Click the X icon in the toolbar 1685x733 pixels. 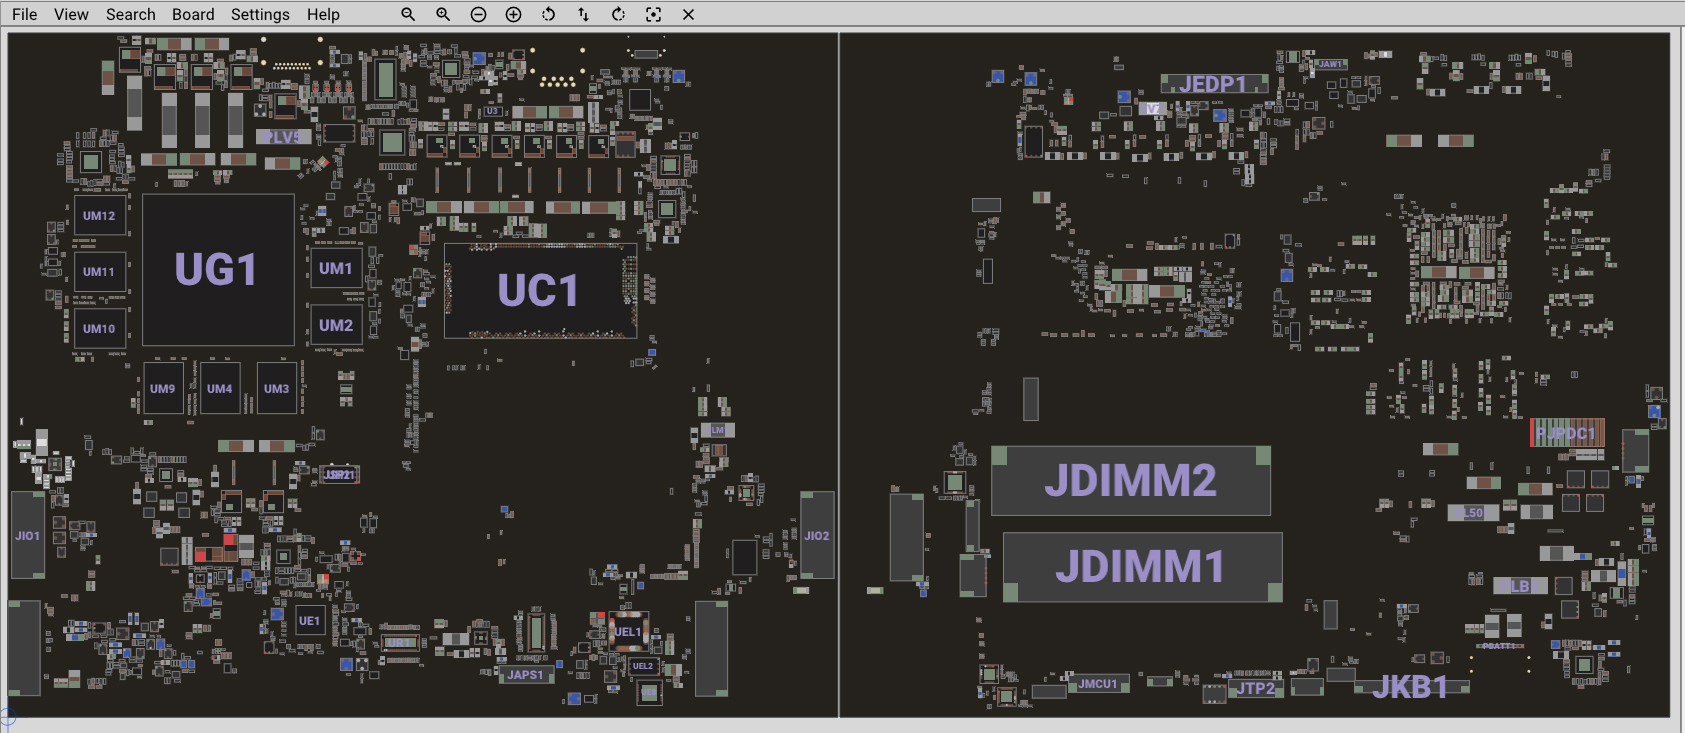pos(688,14)
